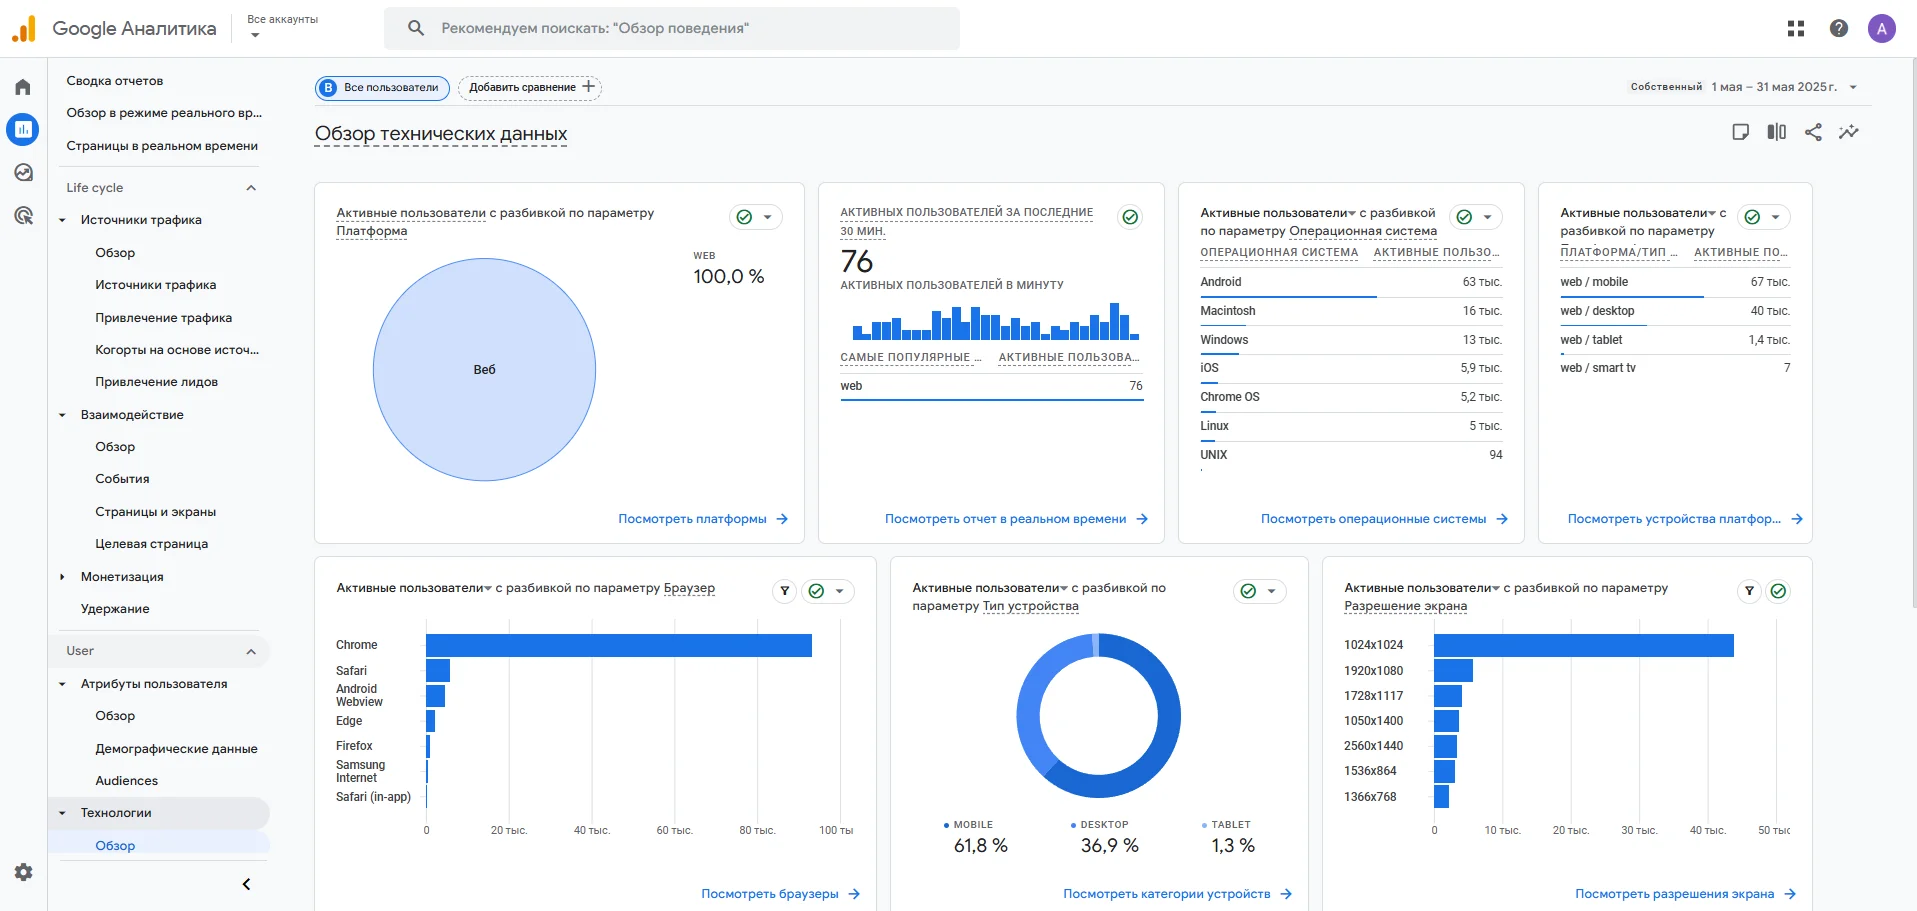Click filter icon on Browser card
This screenshot has width=1917, height=911.
[x=785, y=591]
